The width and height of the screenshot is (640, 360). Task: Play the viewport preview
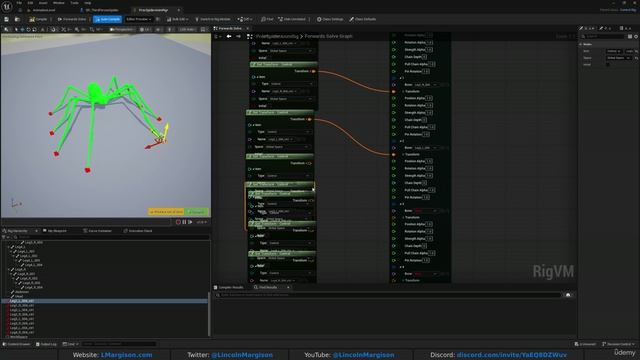(x=190, y=222)
